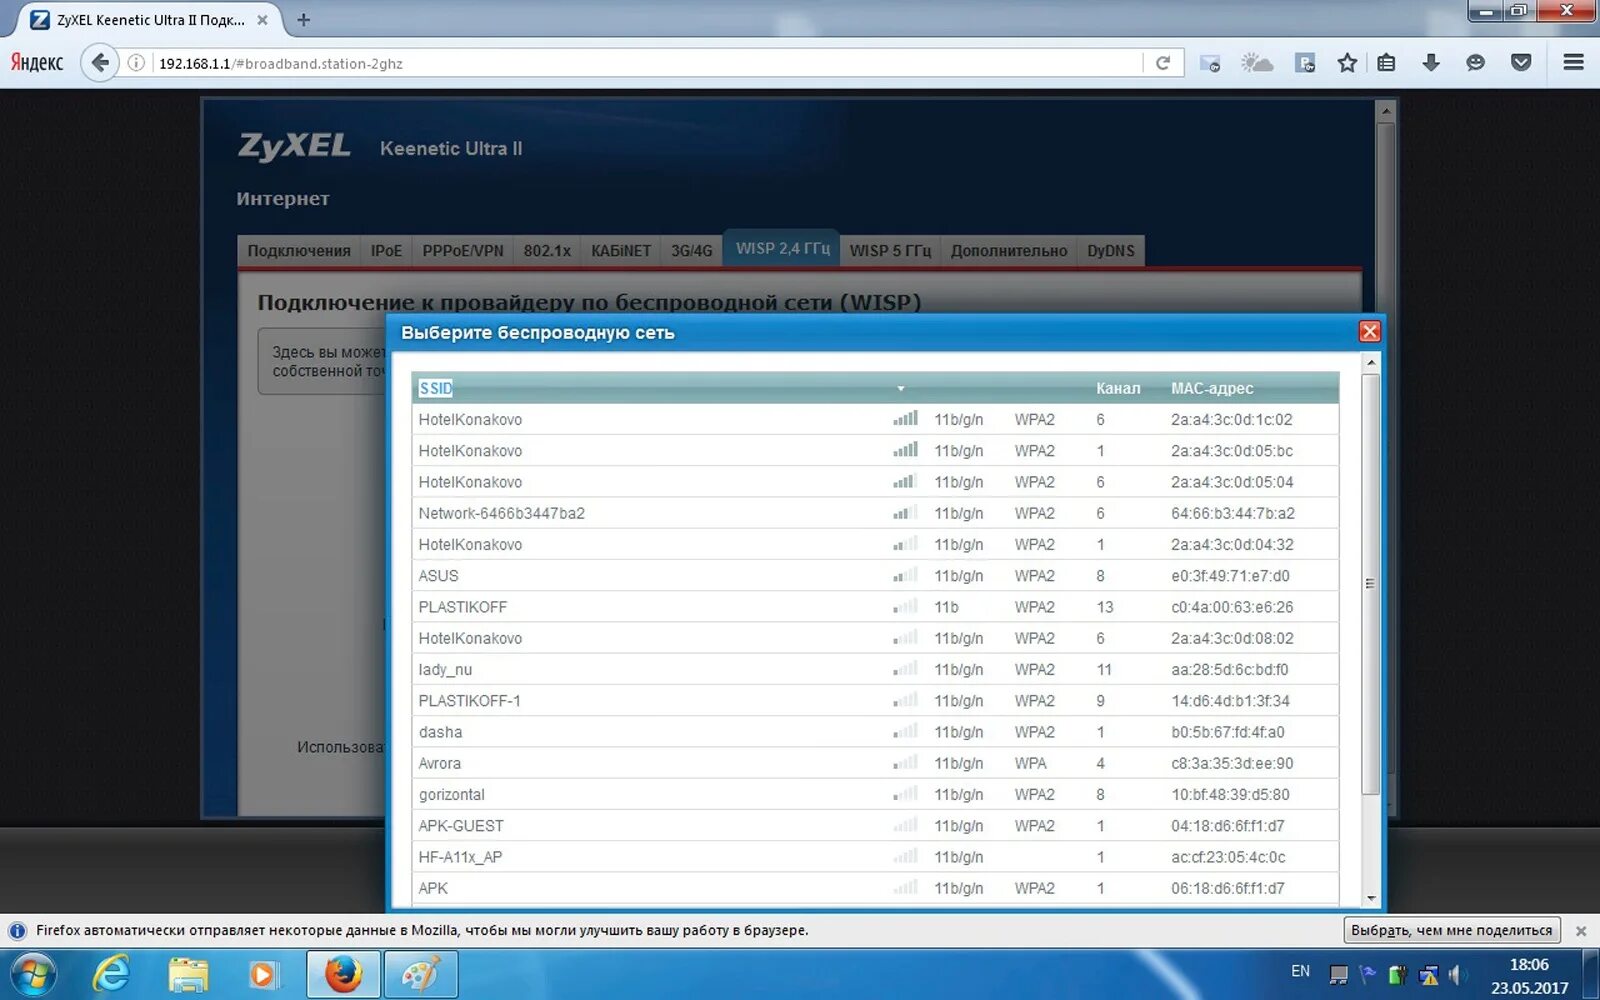Click the network list scroll up arrow
This screenshot has width=1600, height=1000.
tap(1370, 362)
